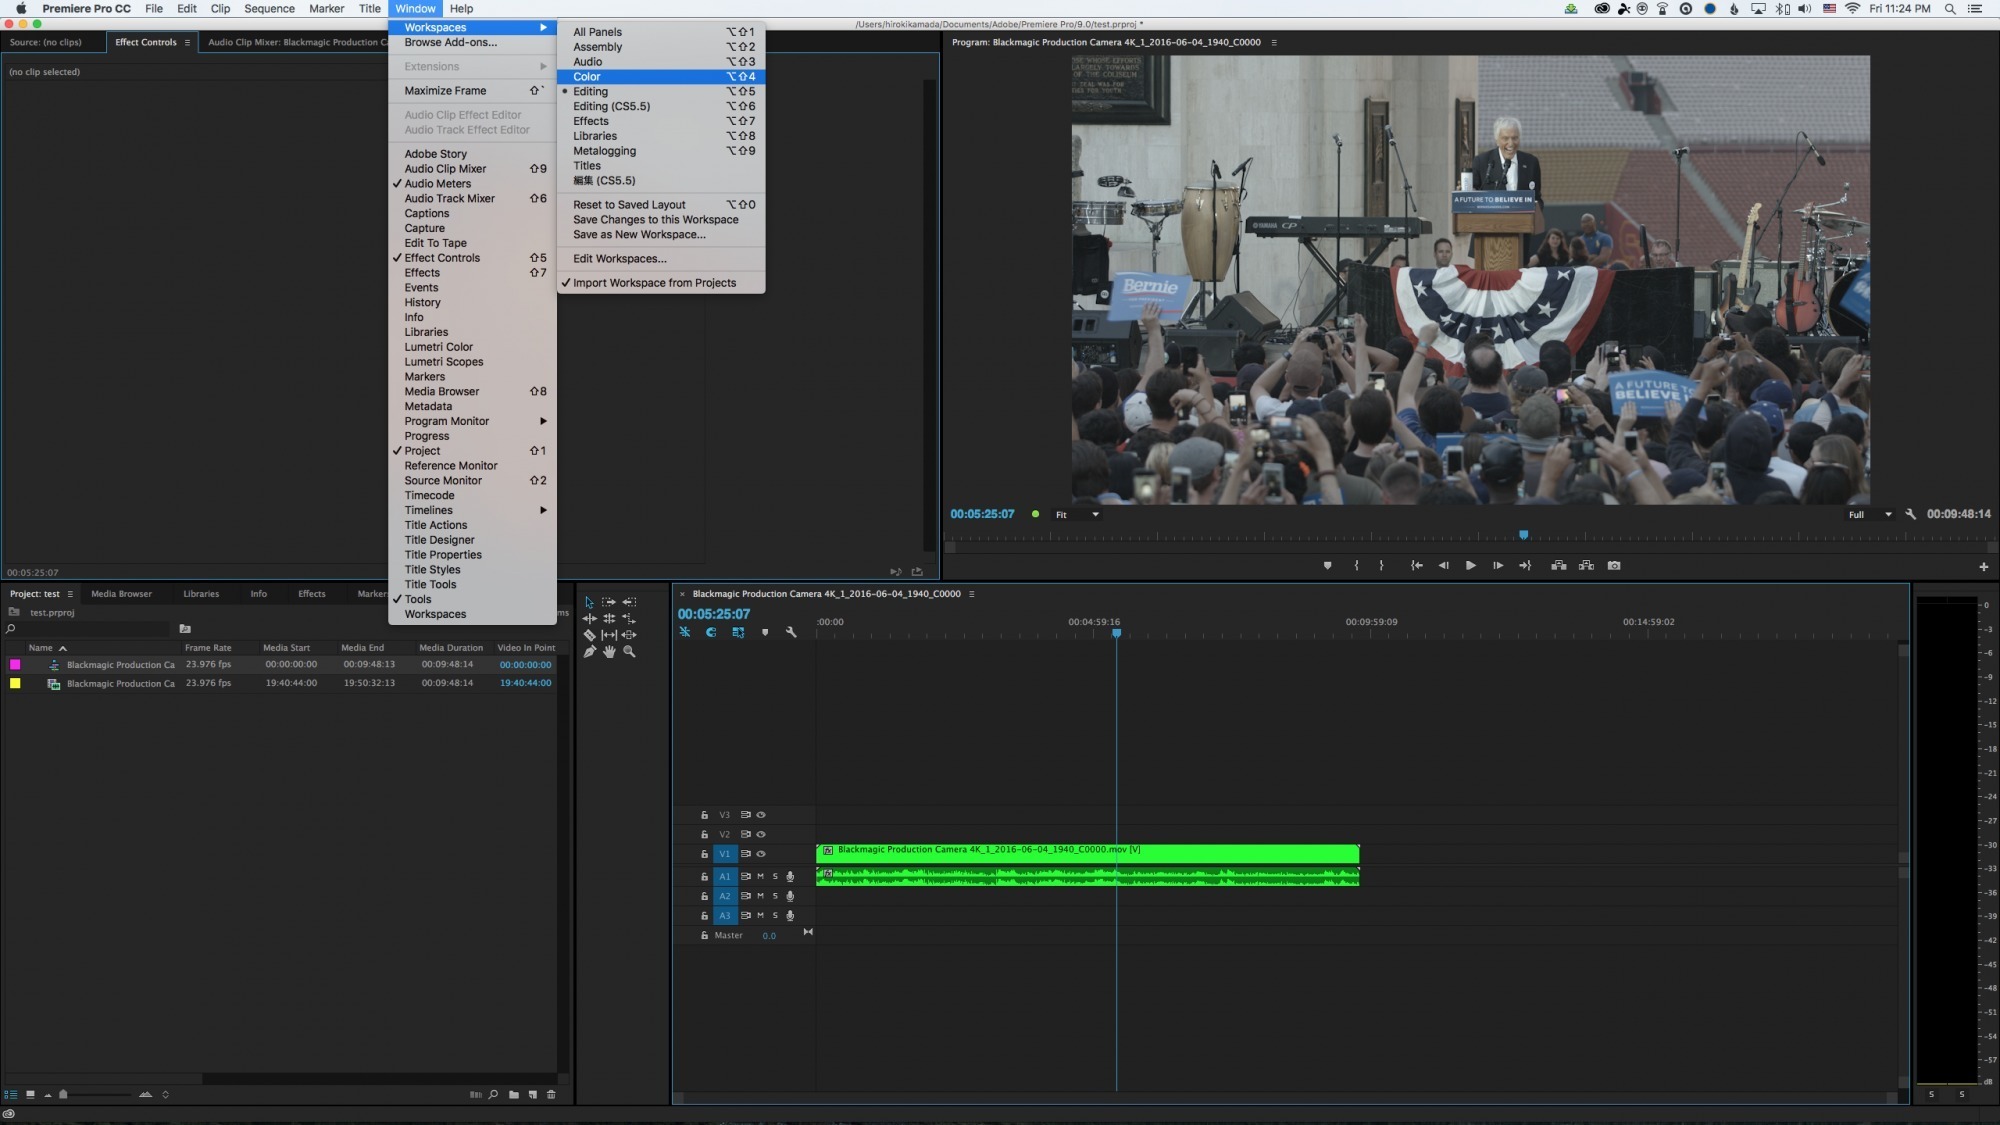
Task: Click the magenta label color swatch
Action: tap(15, 665)
